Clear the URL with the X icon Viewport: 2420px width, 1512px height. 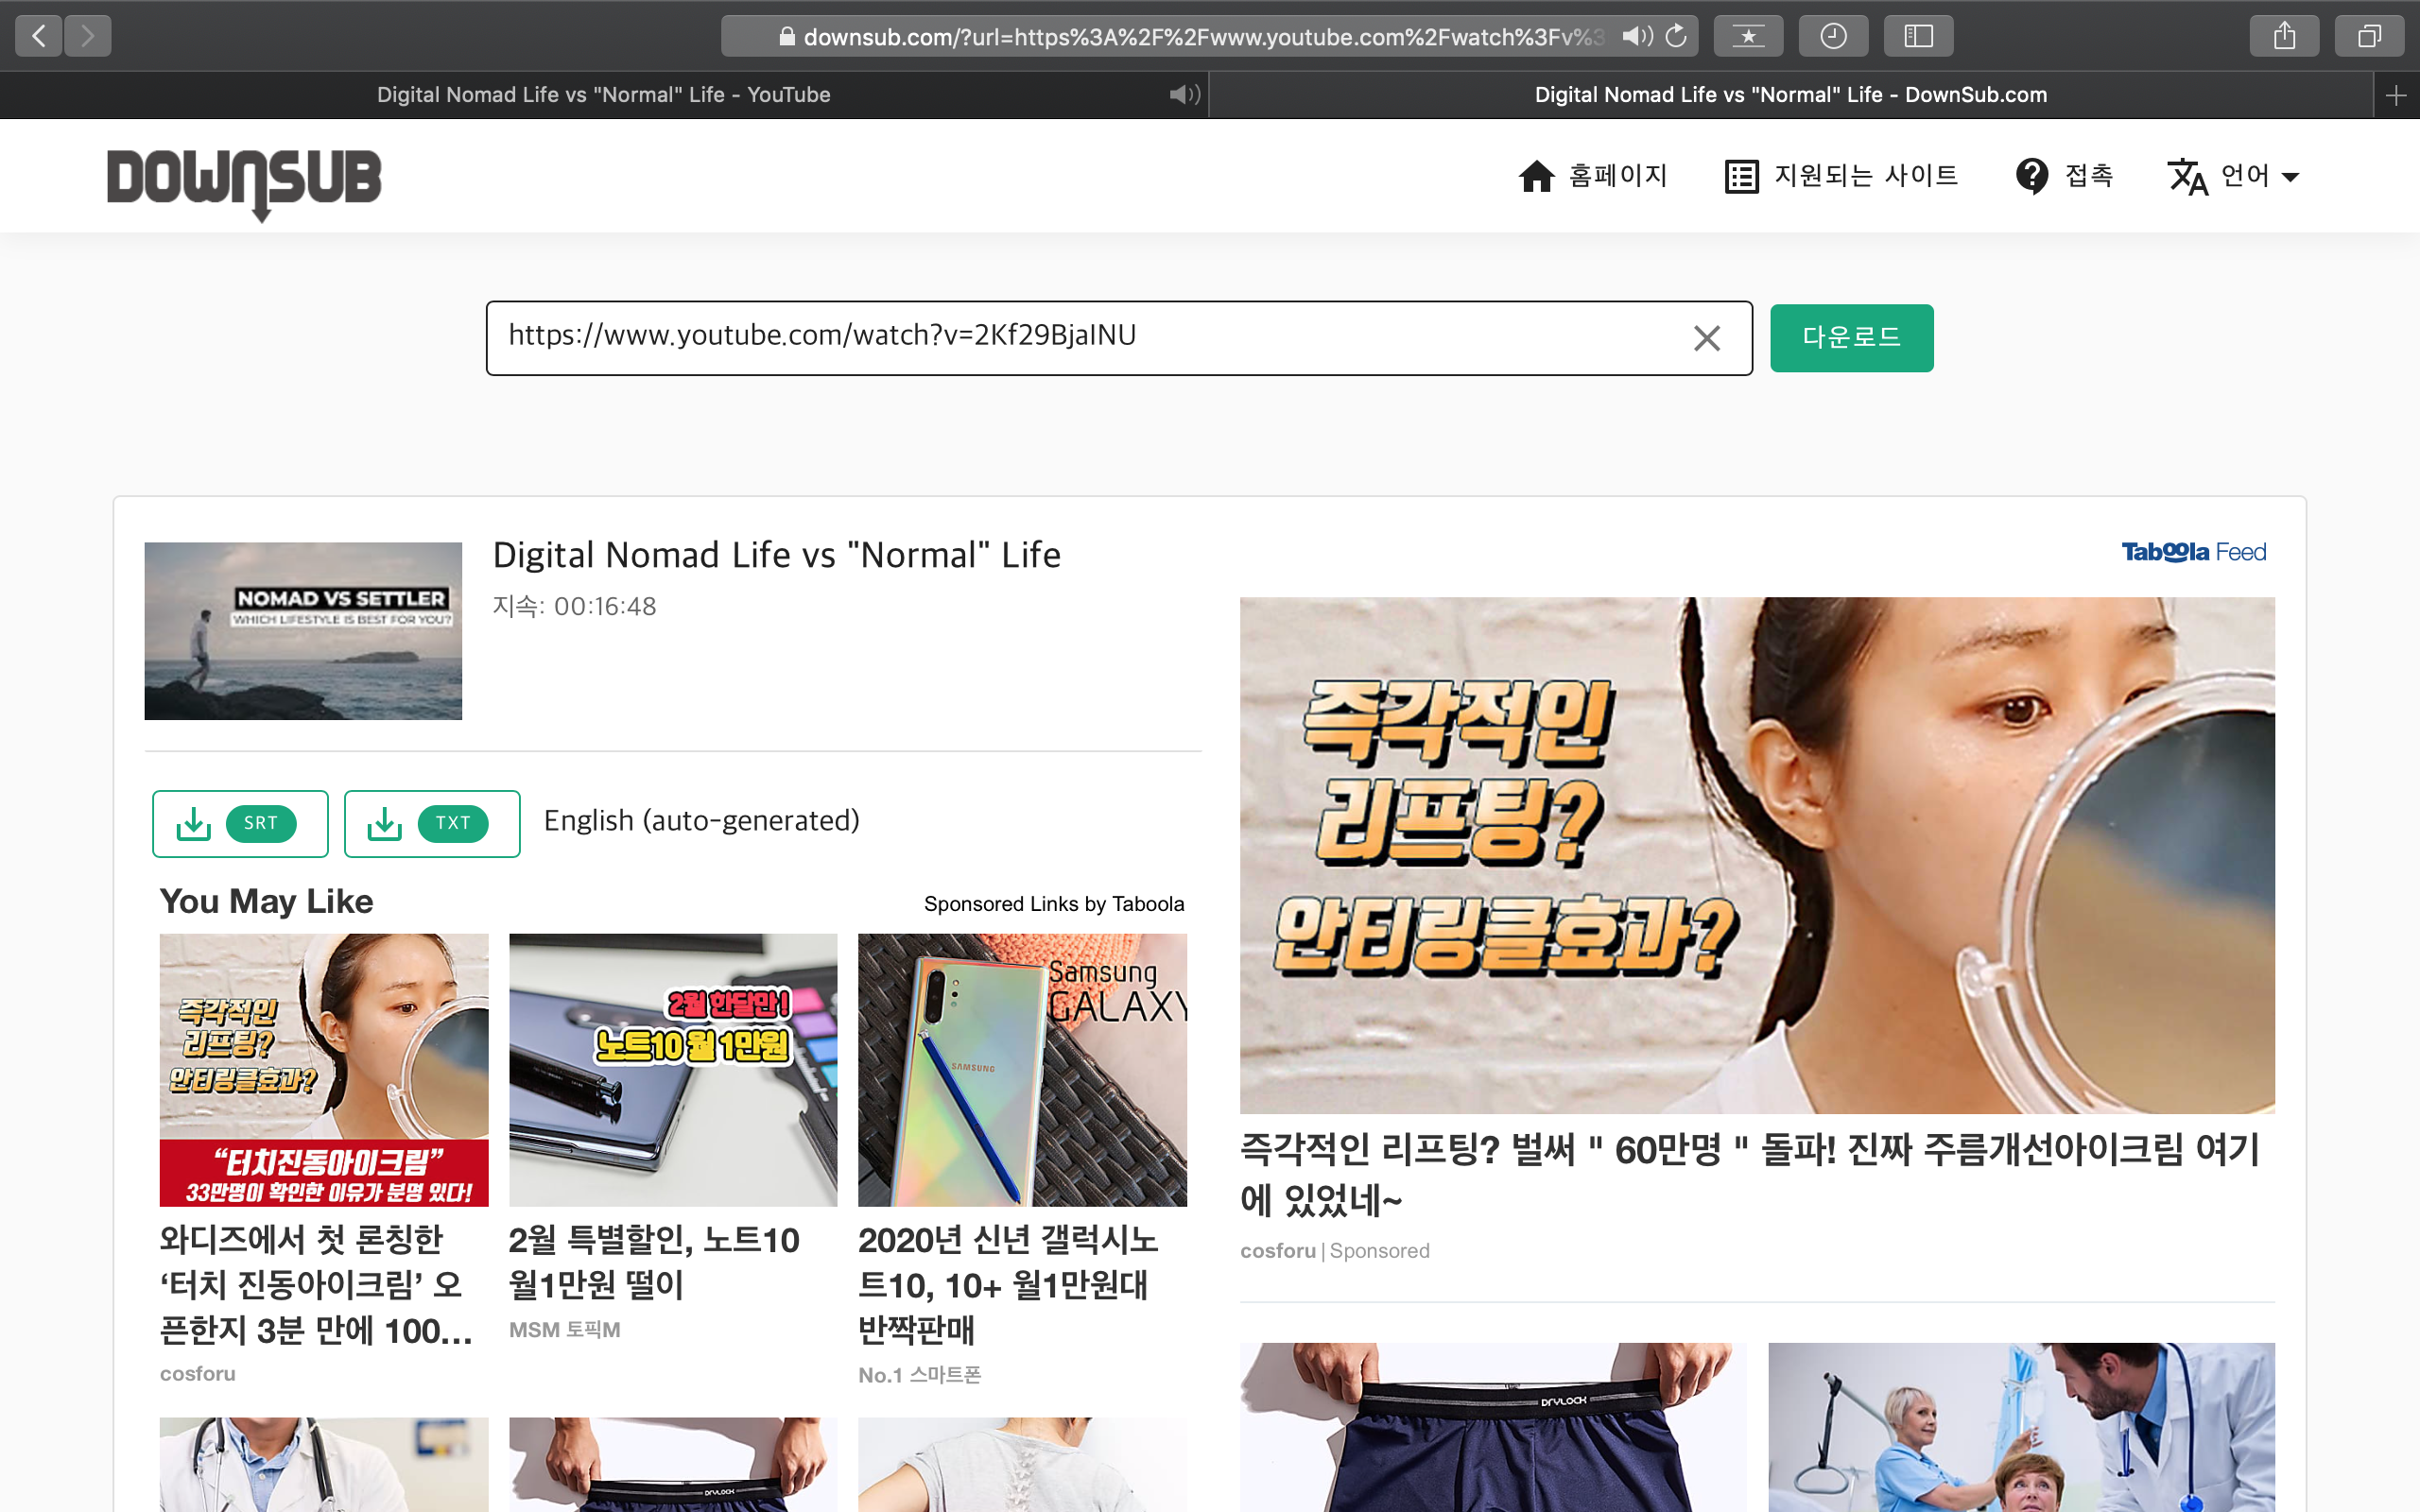pos(1707,338)
